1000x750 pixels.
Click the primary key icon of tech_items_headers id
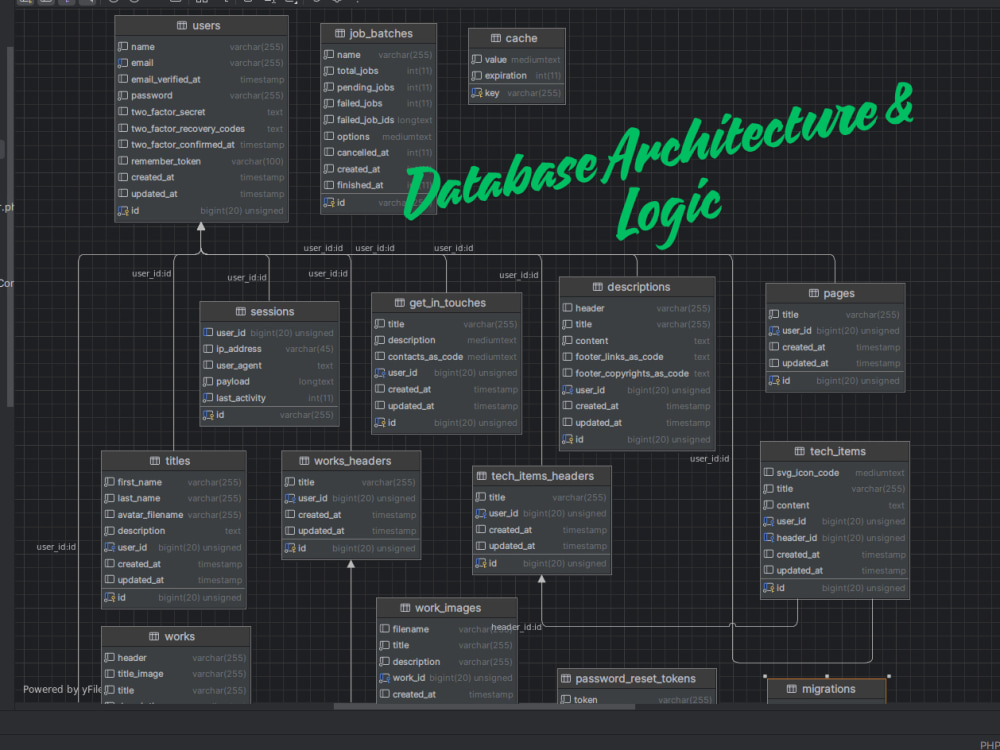tap(481, 563)
